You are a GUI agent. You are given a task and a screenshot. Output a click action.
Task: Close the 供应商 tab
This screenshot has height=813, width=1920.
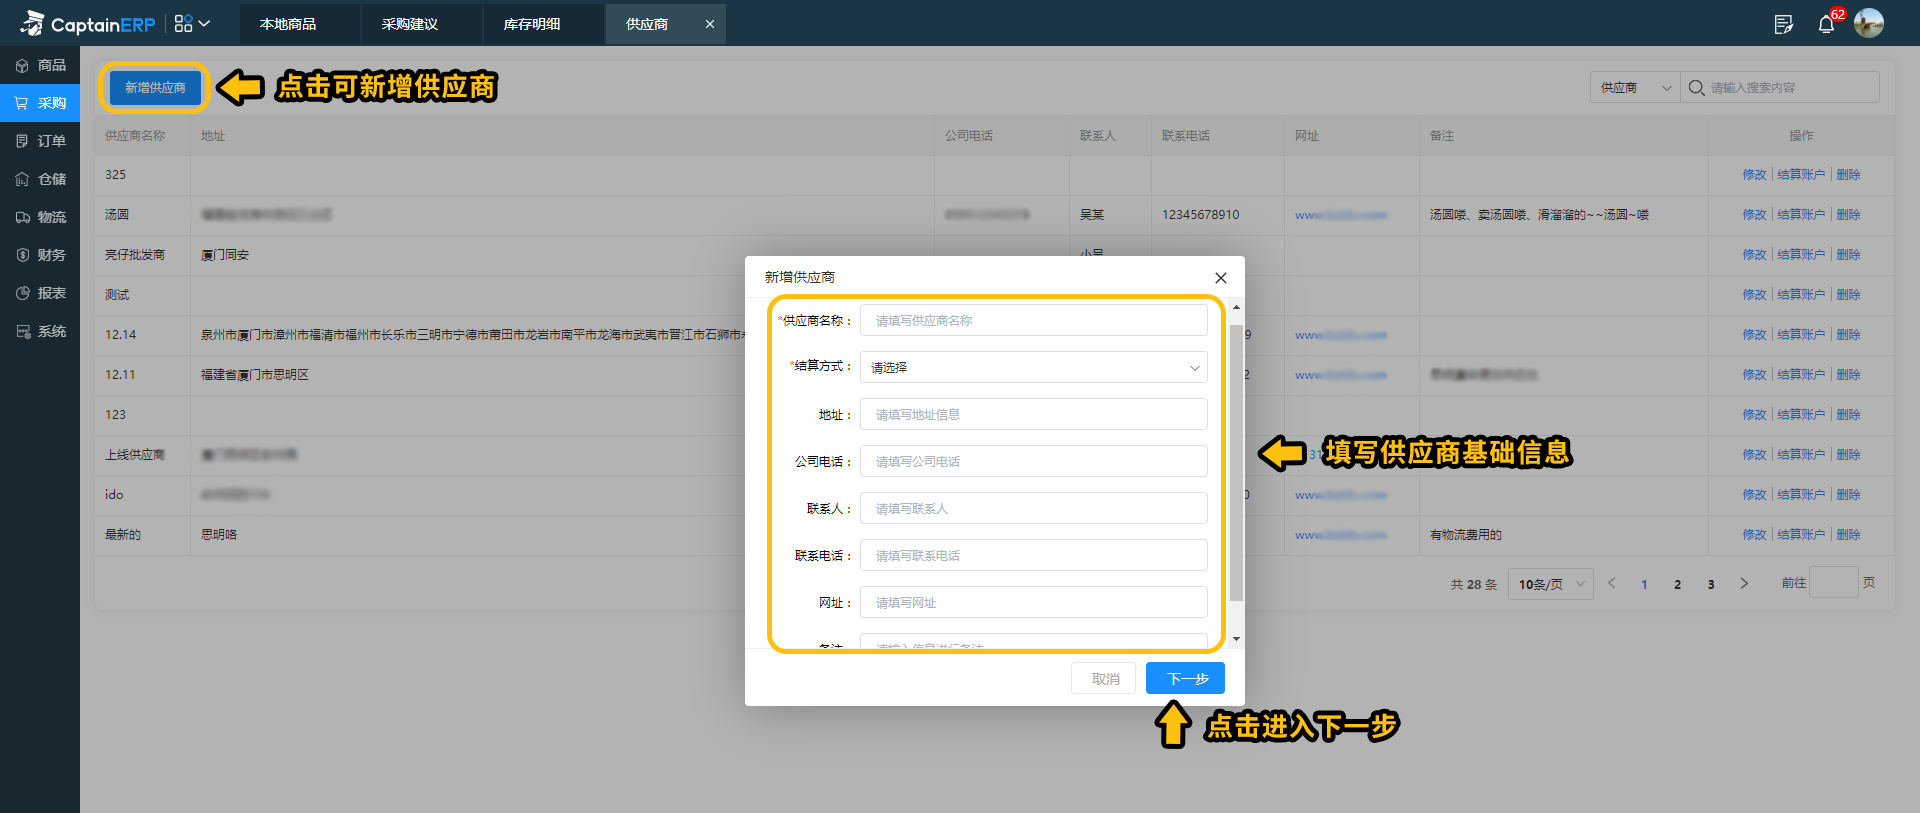710,24
